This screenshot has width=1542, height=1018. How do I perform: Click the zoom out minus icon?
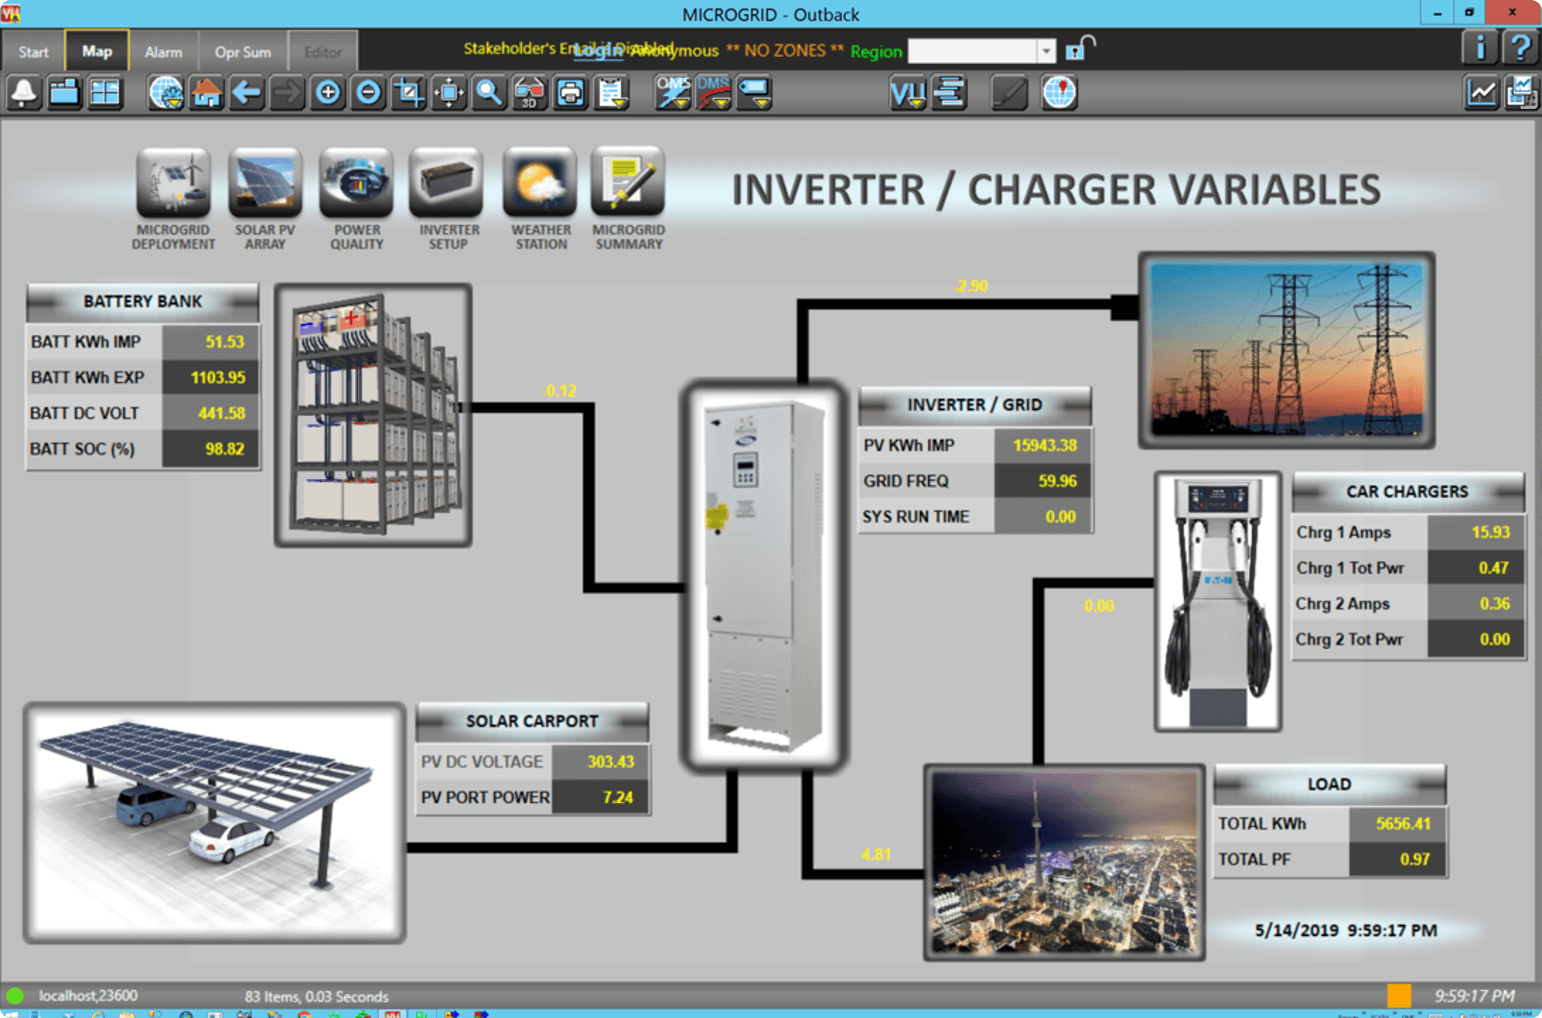point(368,93)
